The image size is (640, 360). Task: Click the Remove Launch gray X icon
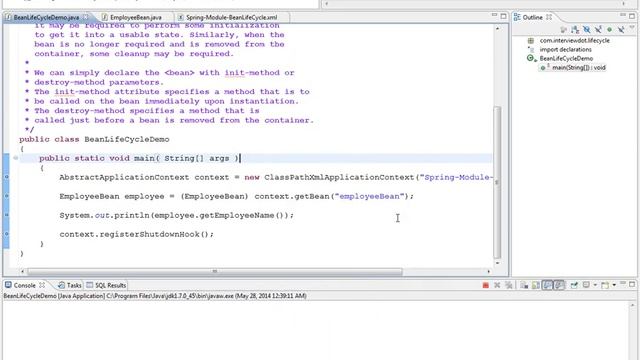(497, 285)
